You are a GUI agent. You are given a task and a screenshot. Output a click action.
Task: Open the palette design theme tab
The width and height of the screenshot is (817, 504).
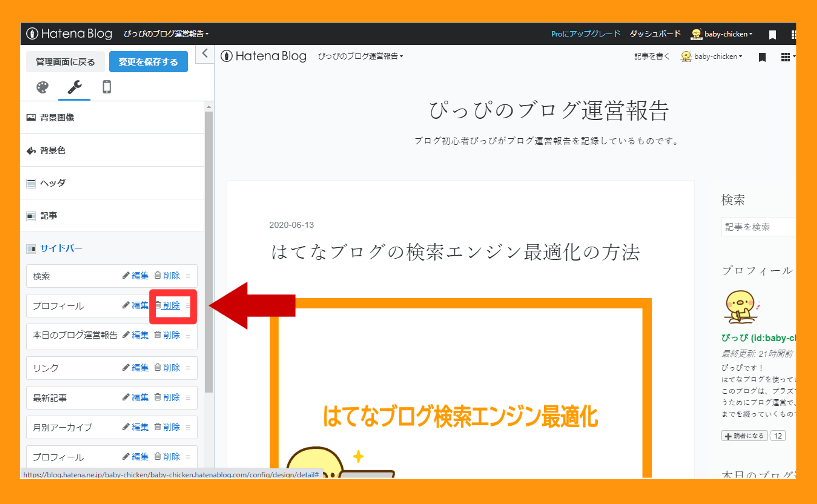point(42,87)
